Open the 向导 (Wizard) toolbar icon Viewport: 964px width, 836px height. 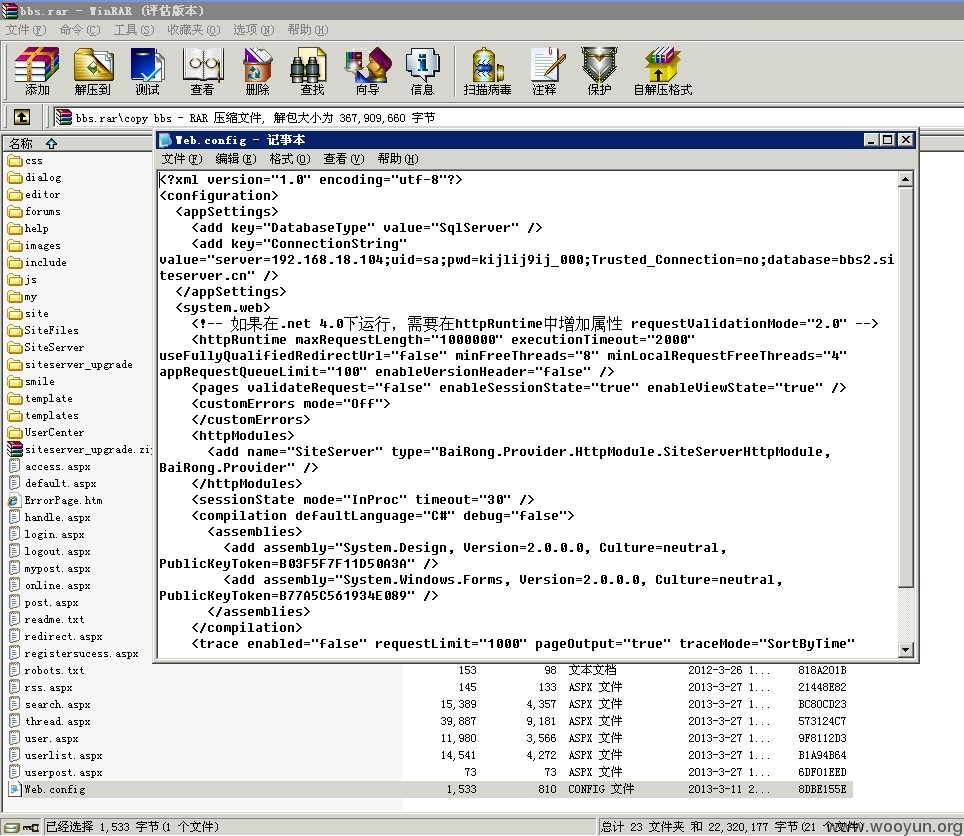point(368,71)
